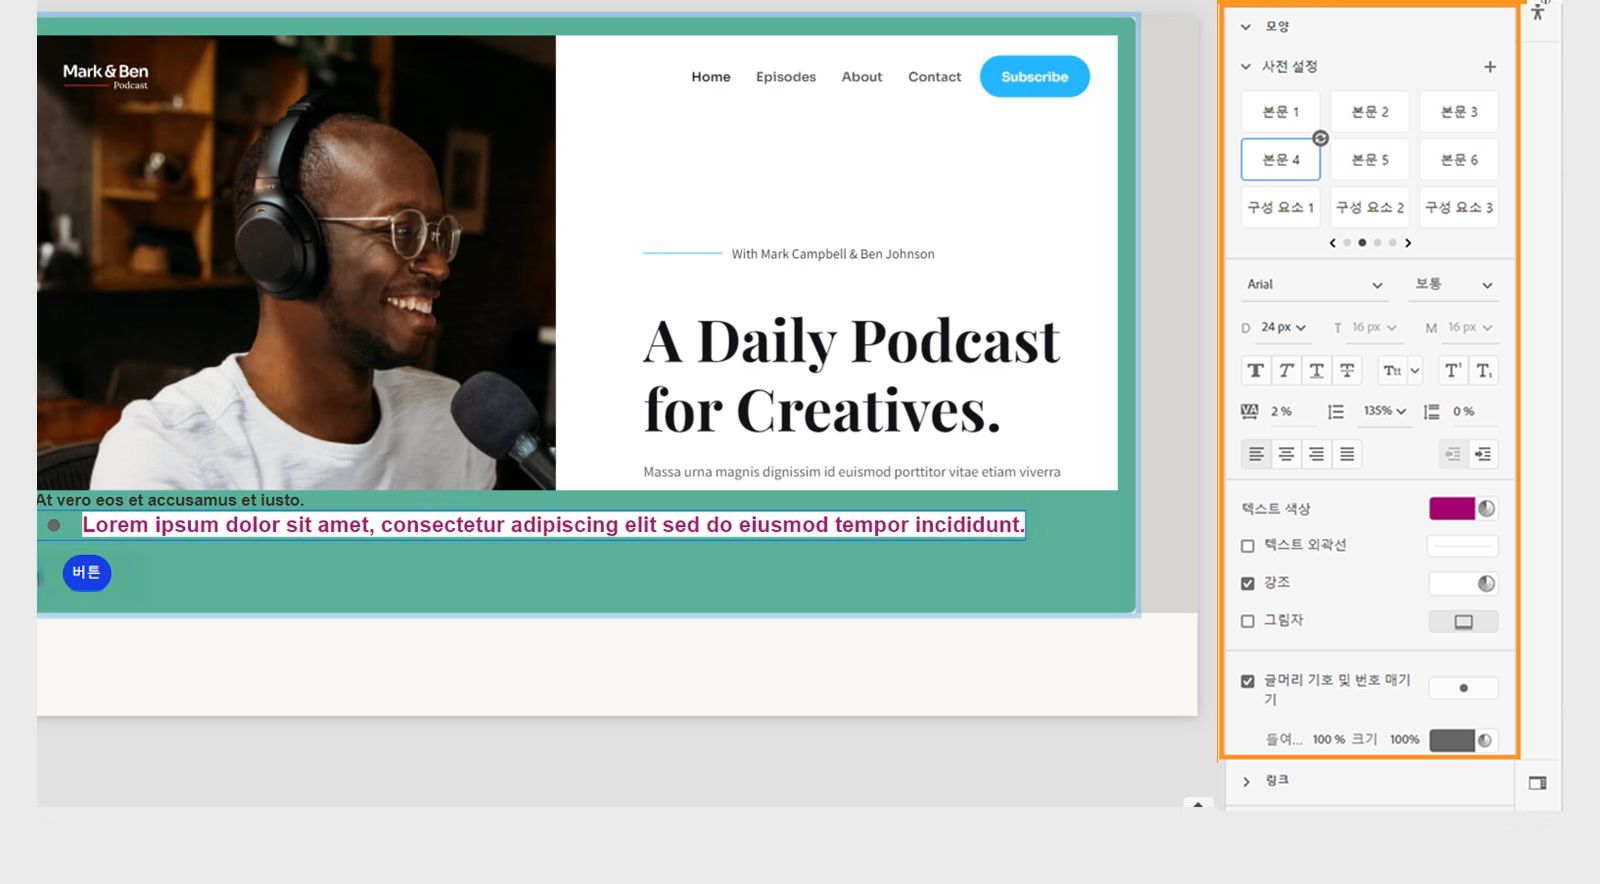The height and width of the screenshot is (884, 1600).
Task: Open the side panel layout icon
Action: pos(1538,783)
